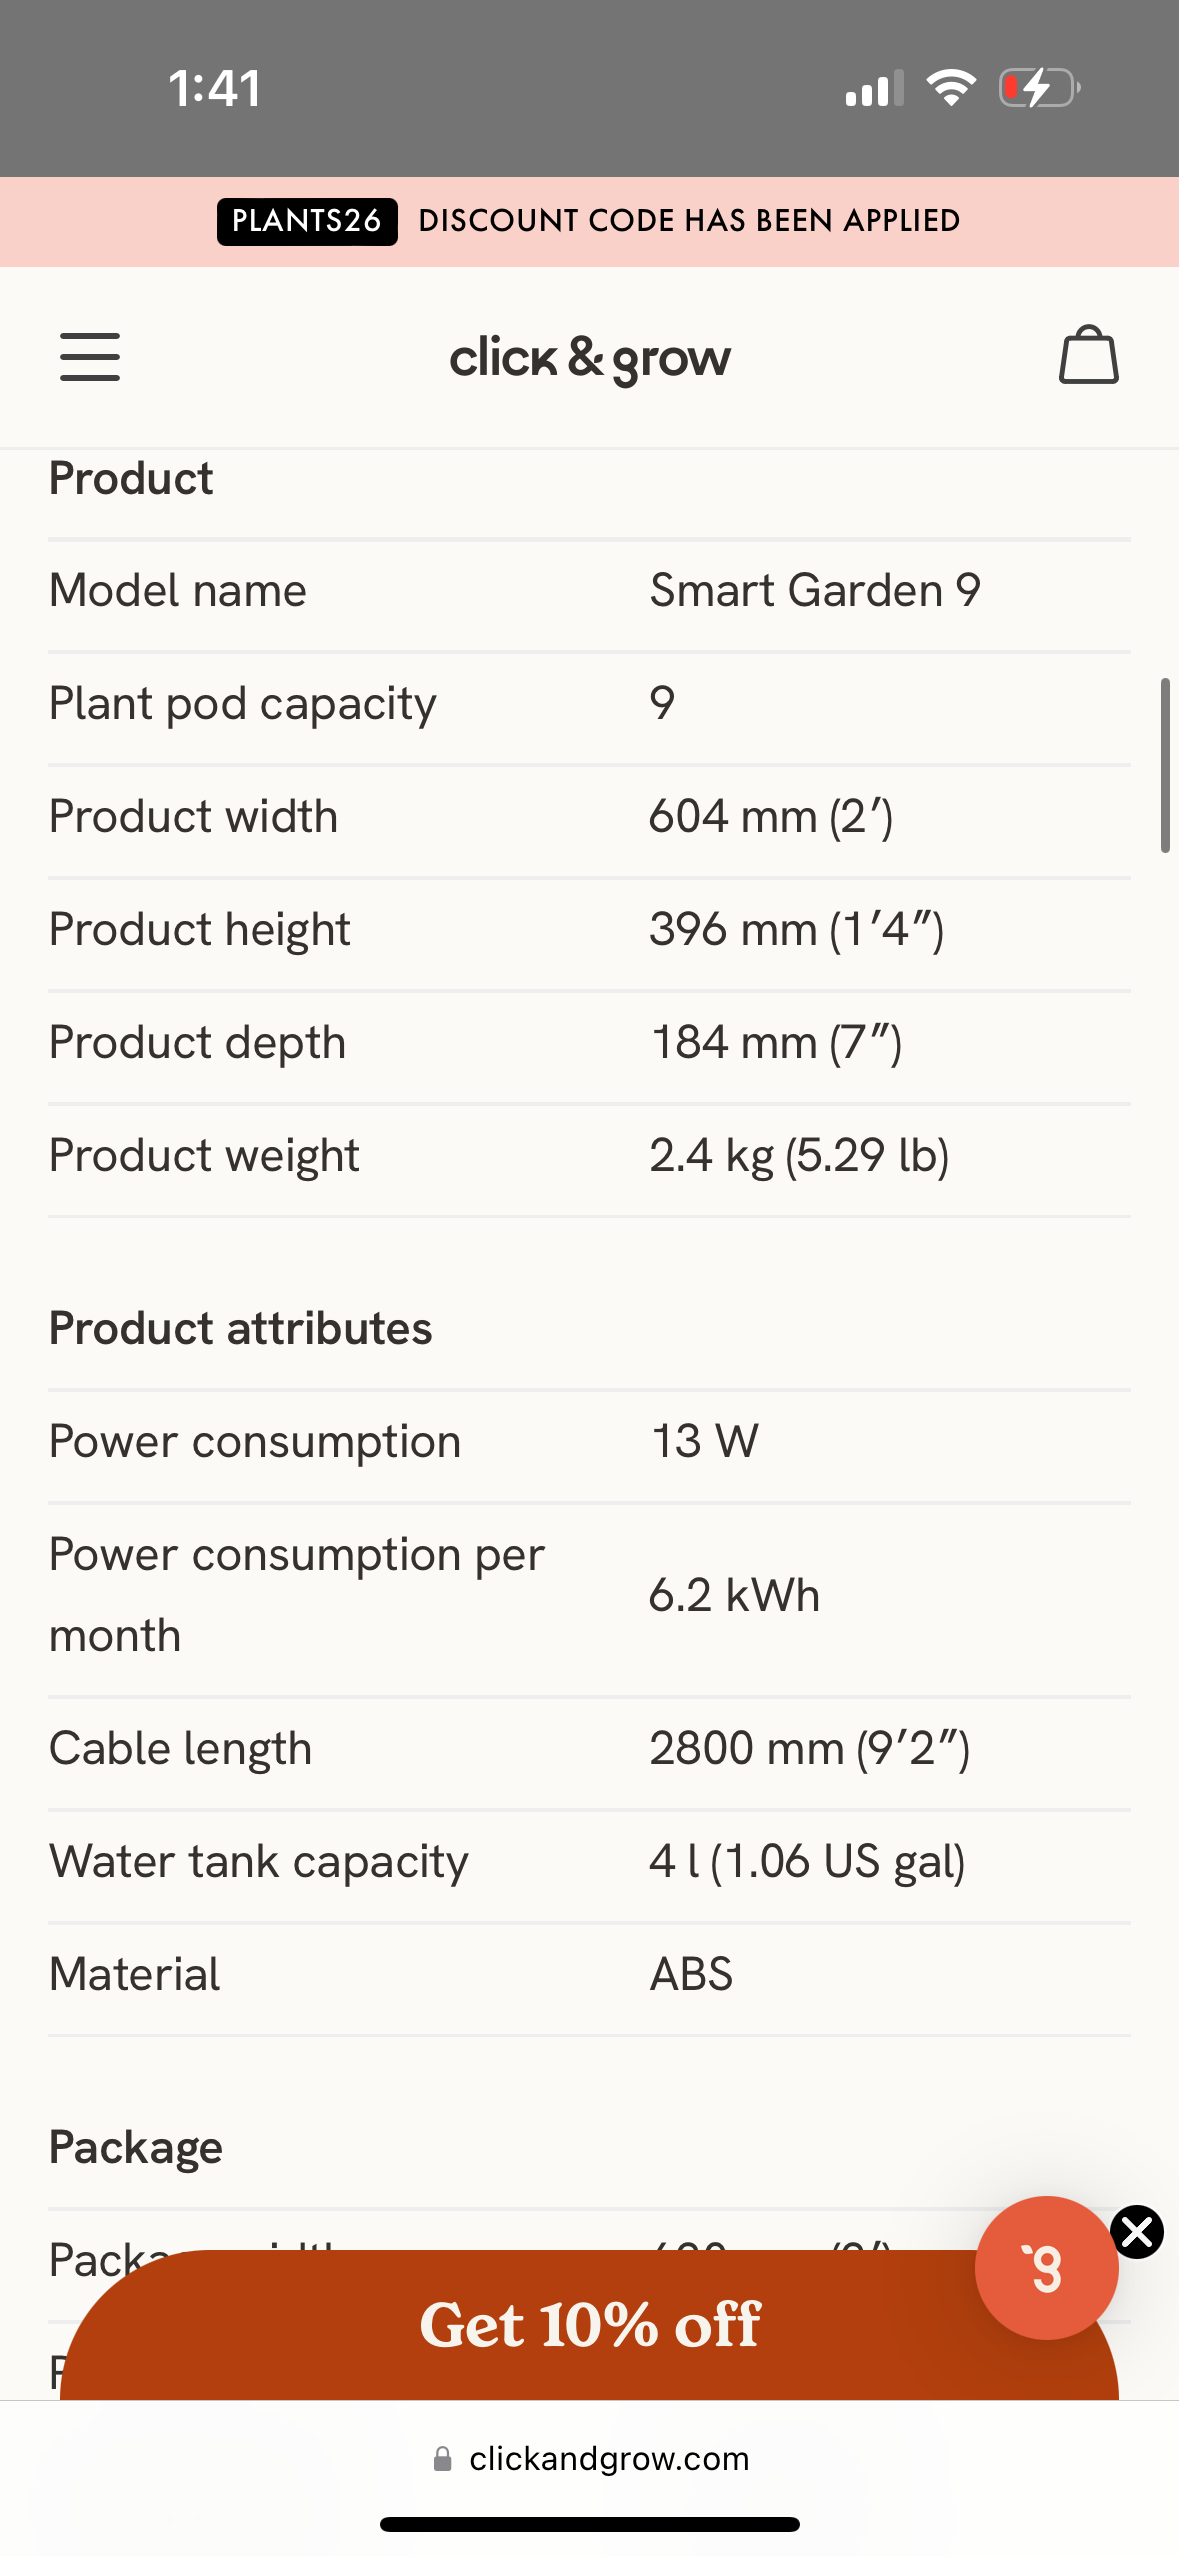Tap the PLANTS26 discount code badge
Screen dimensions: 1179x2556
(x=307, y=221)
